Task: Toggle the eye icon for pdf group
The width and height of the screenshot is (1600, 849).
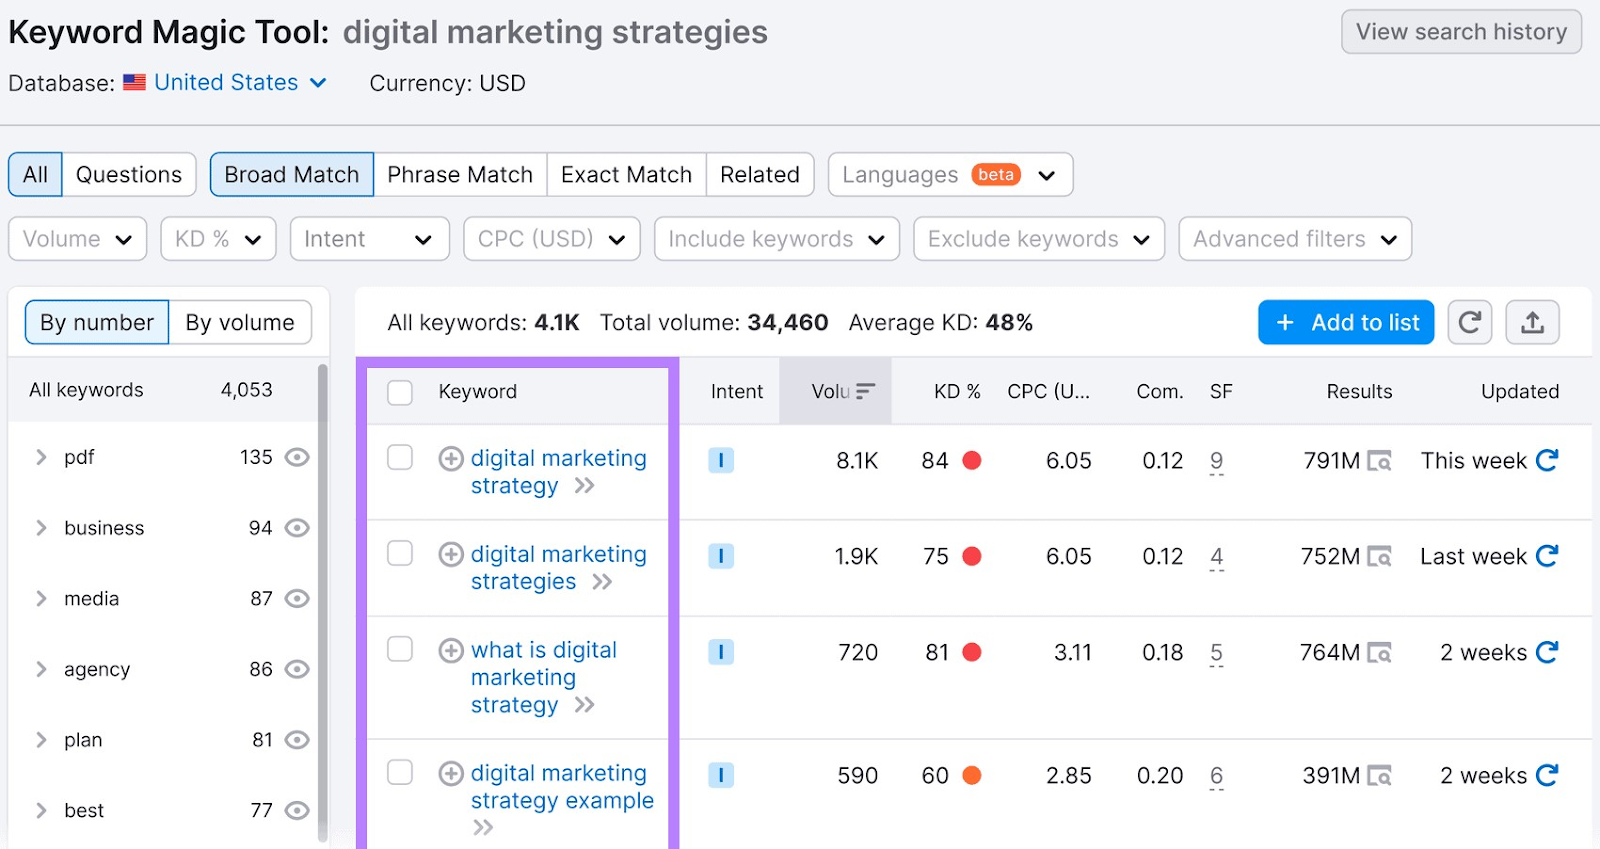Action: pos(297,457)
